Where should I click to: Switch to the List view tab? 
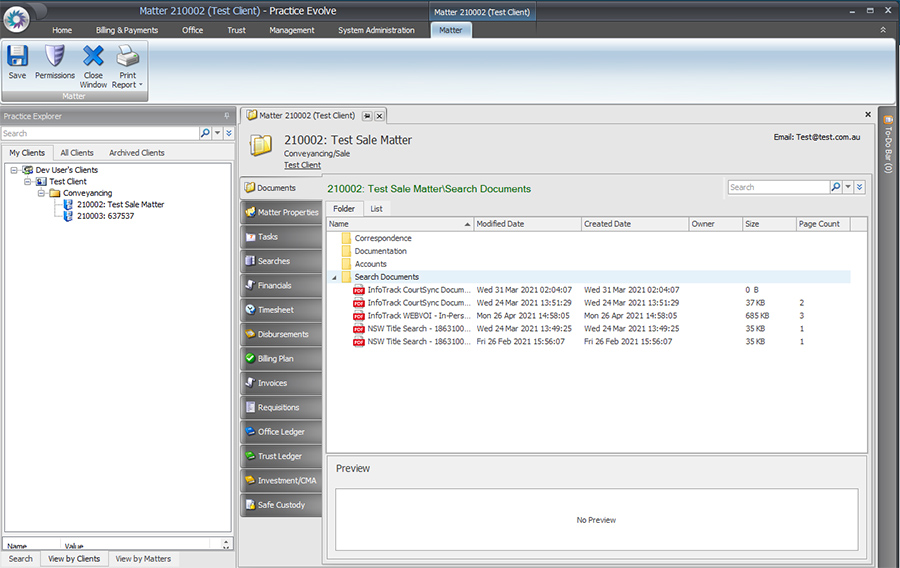(376, 209)
